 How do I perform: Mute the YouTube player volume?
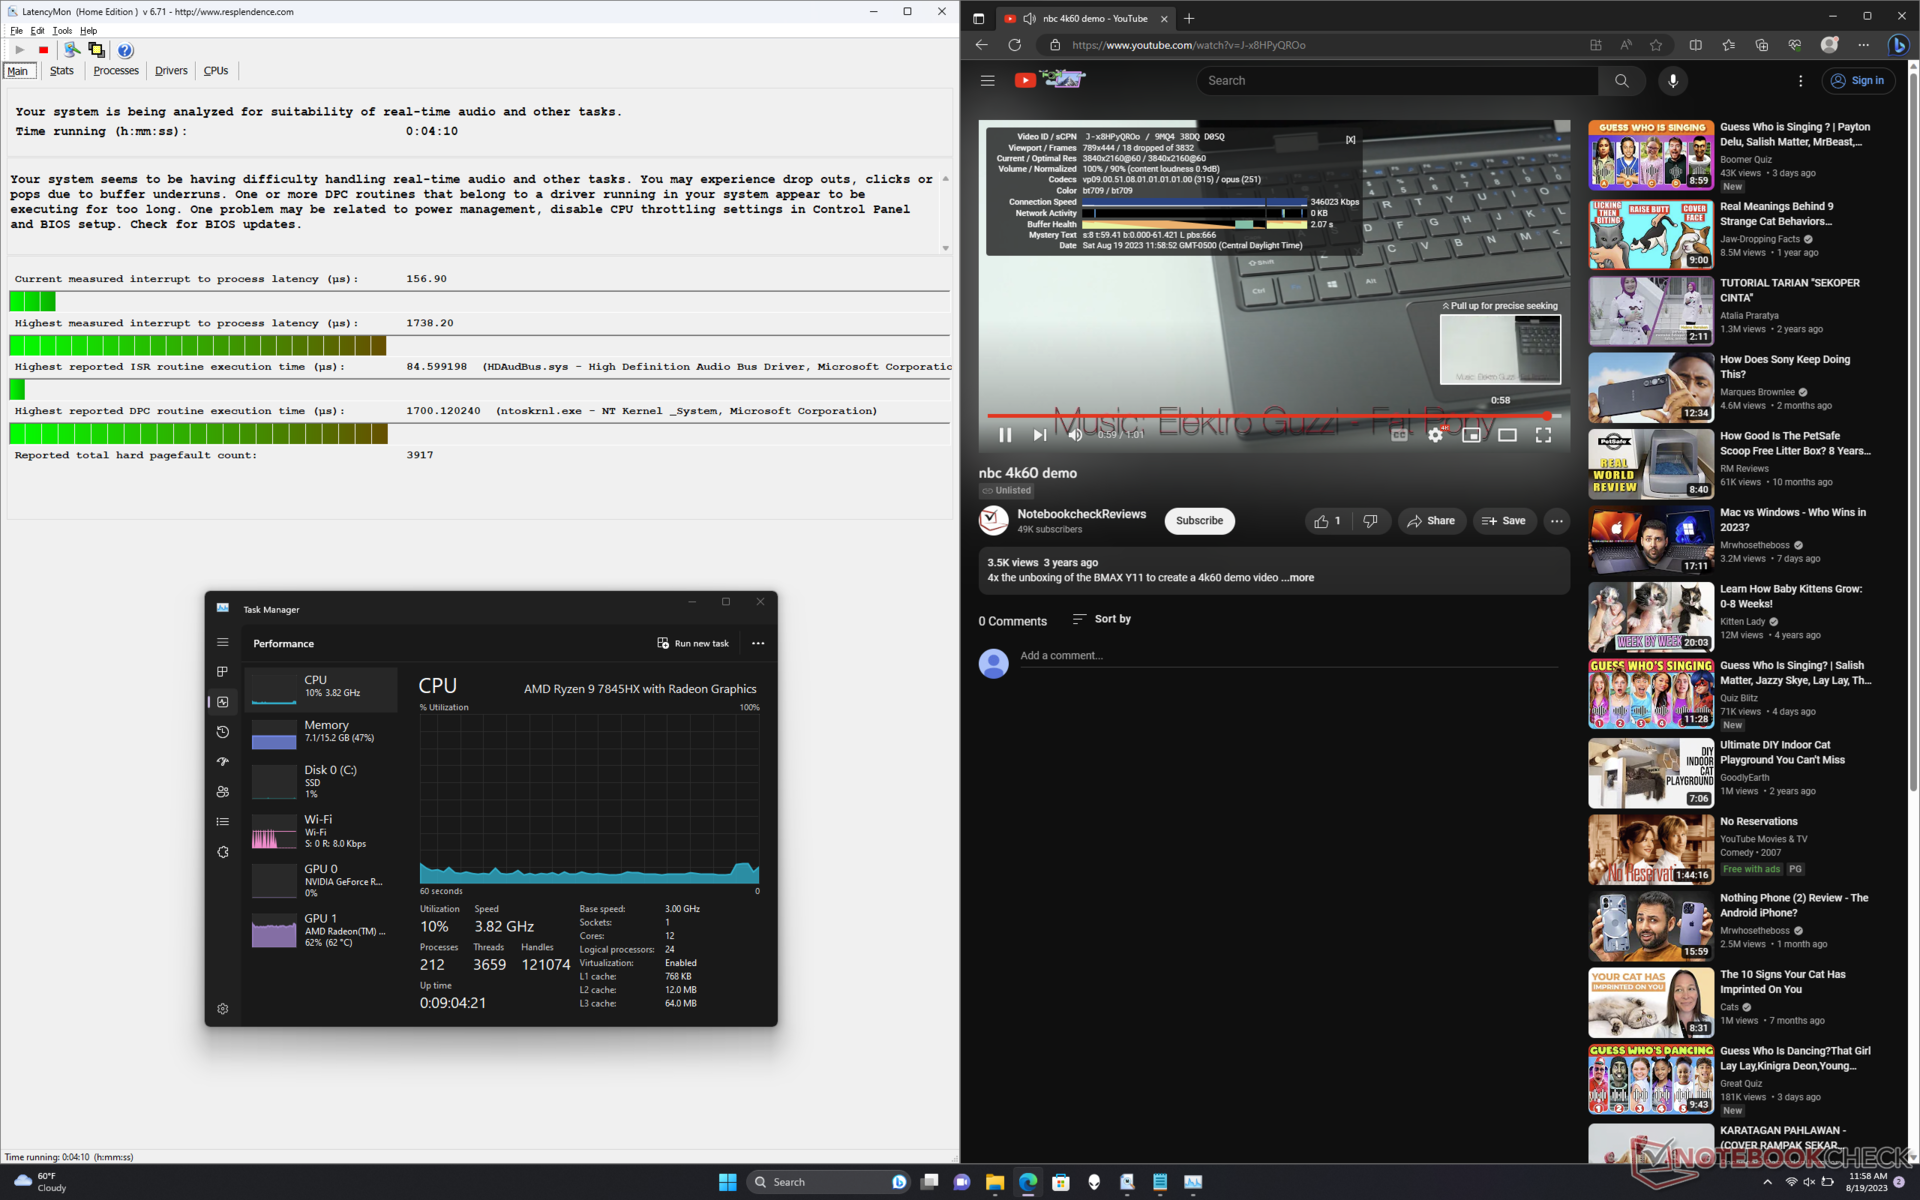coord(1075,435)
